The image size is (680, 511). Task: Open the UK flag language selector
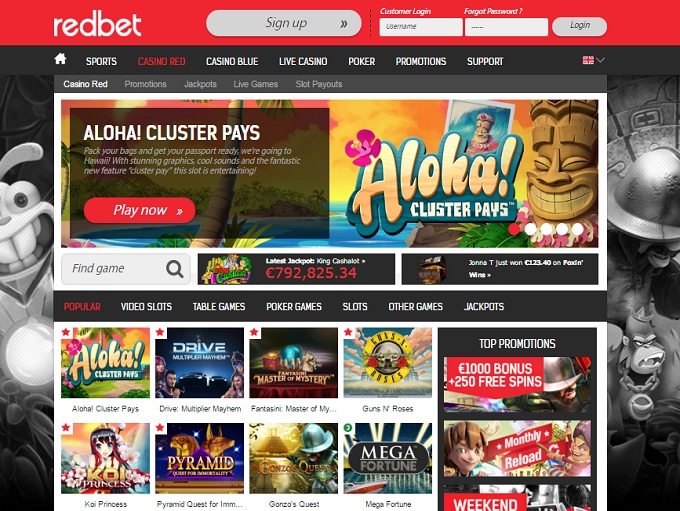(x=593, y=60)
